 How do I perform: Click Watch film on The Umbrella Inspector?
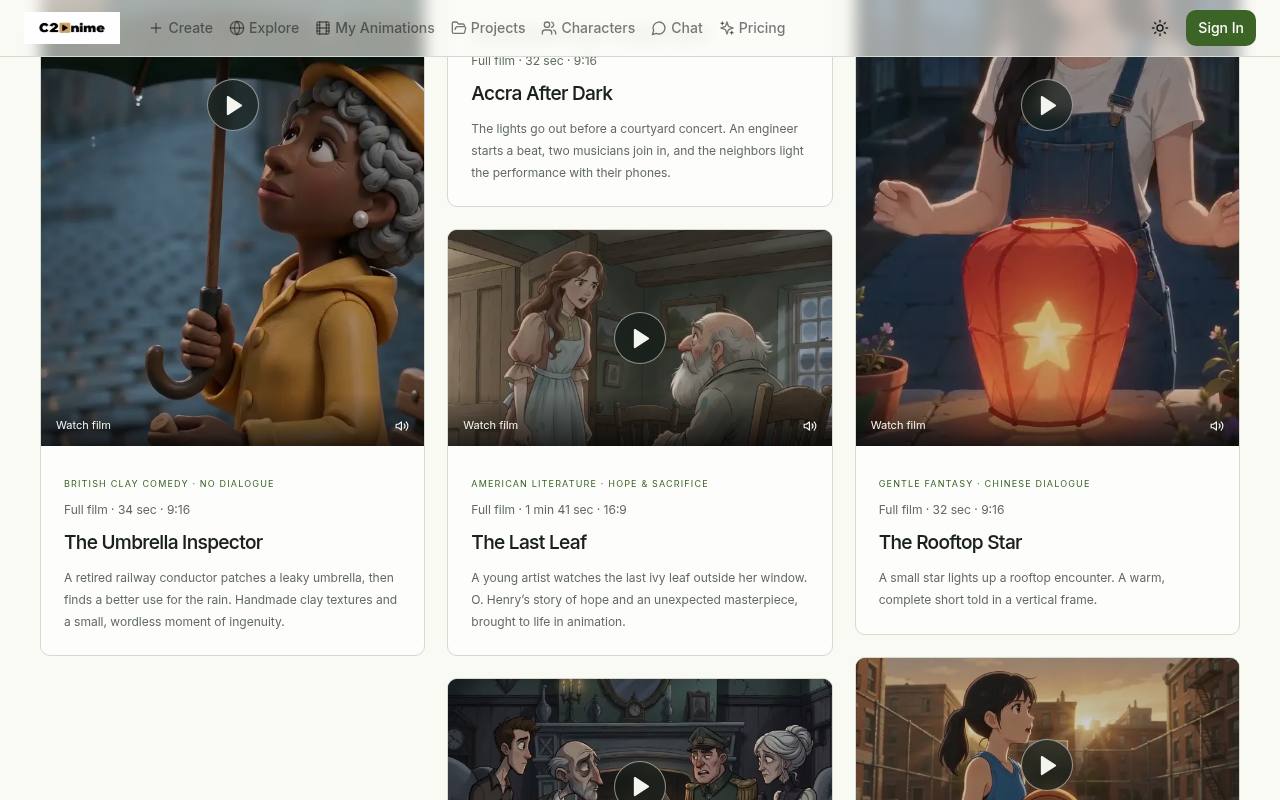point(83,425)
